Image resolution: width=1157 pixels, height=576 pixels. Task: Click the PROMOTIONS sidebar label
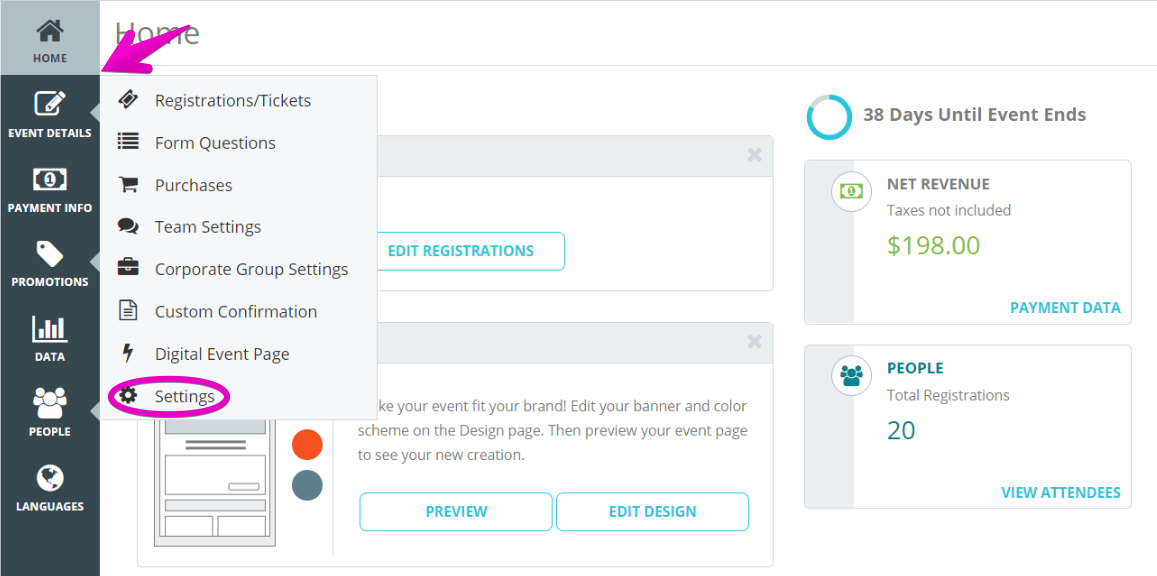50,282
